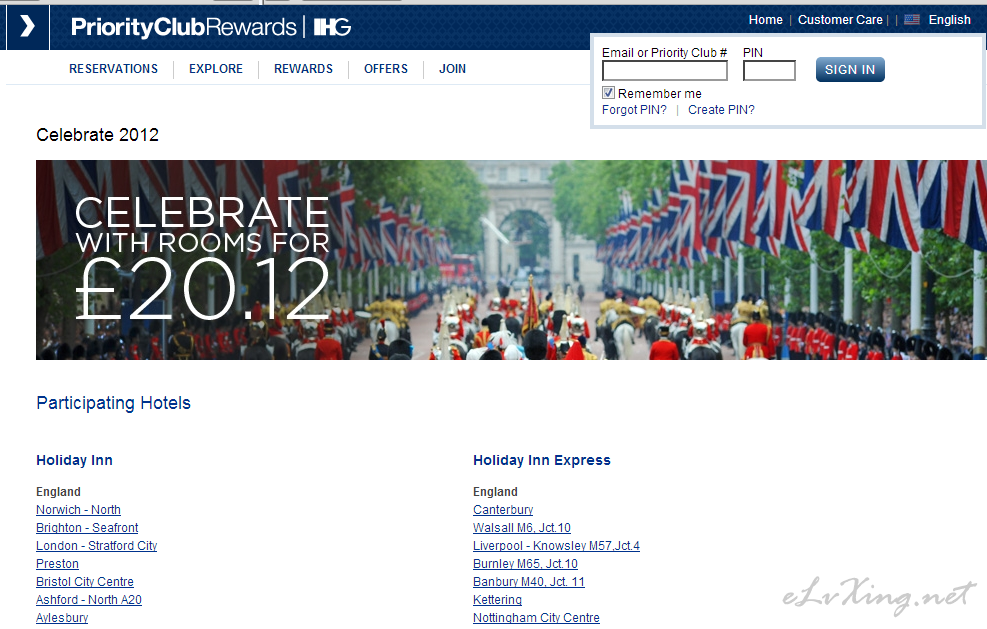Click the Create PIN? link
The image size is (987, 629).
tap(721, 110)
